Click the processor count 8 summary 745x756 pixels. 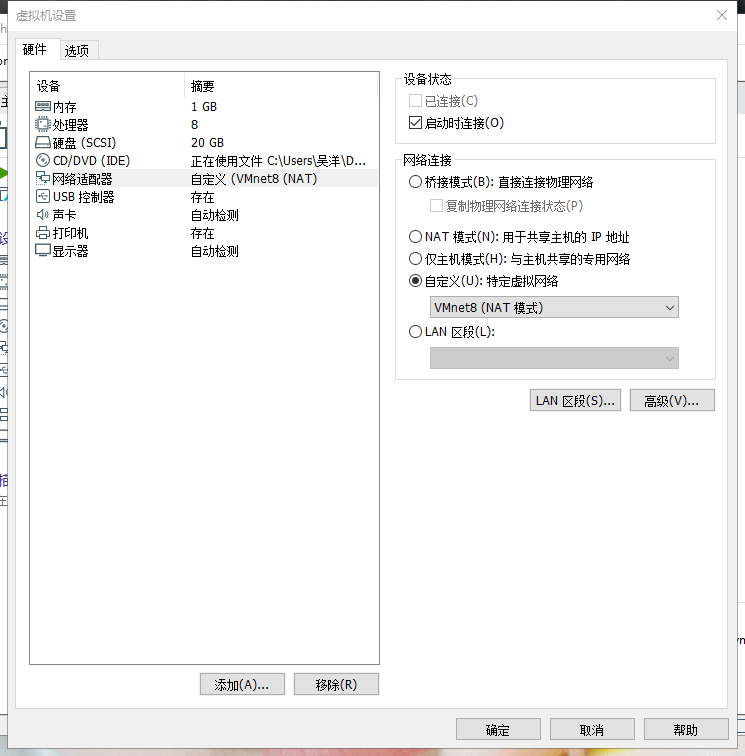coord(194,125)
